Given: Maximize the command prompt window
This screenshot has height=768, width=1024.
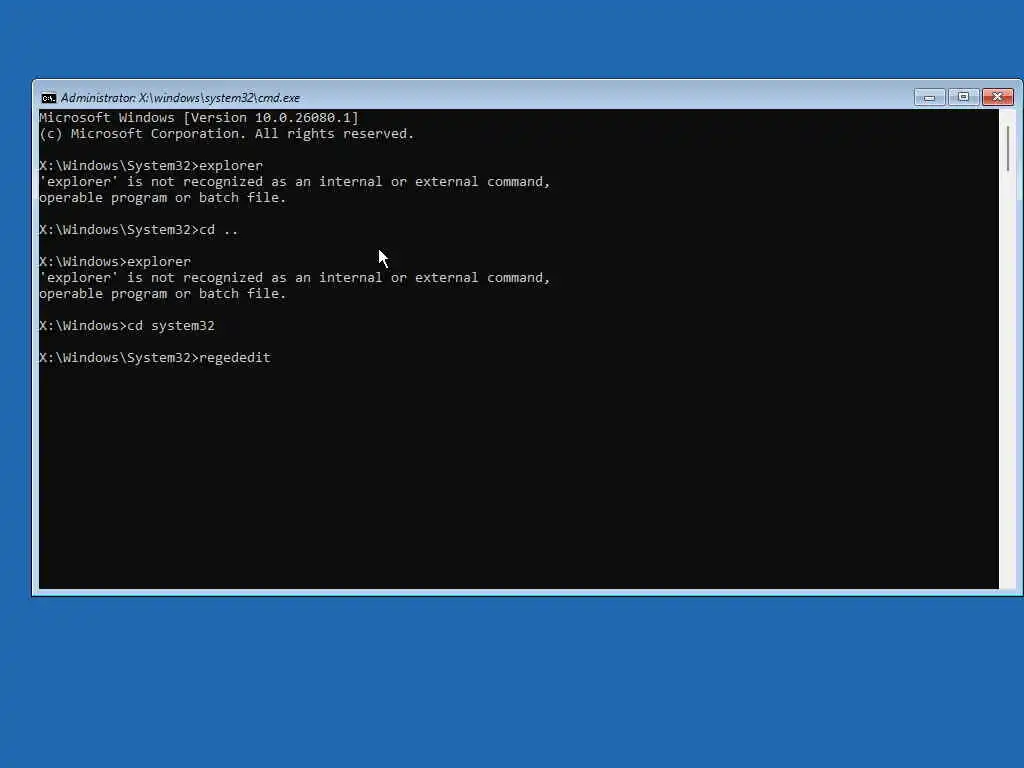Looking at the screenshot, I should (x=963, y=97).
